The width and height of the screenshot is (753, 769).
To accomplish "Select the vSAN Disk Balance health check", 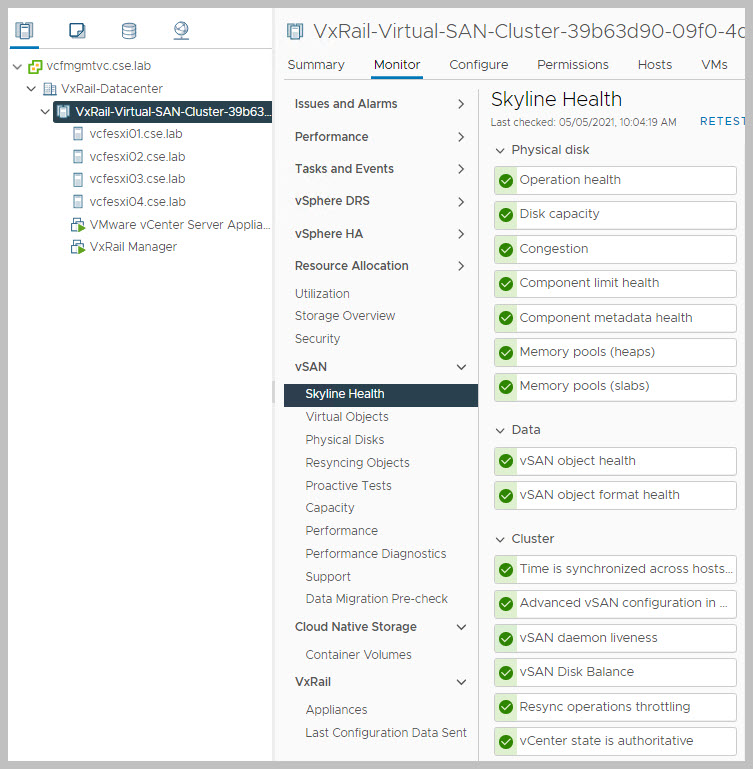I will tap(576, 672).
